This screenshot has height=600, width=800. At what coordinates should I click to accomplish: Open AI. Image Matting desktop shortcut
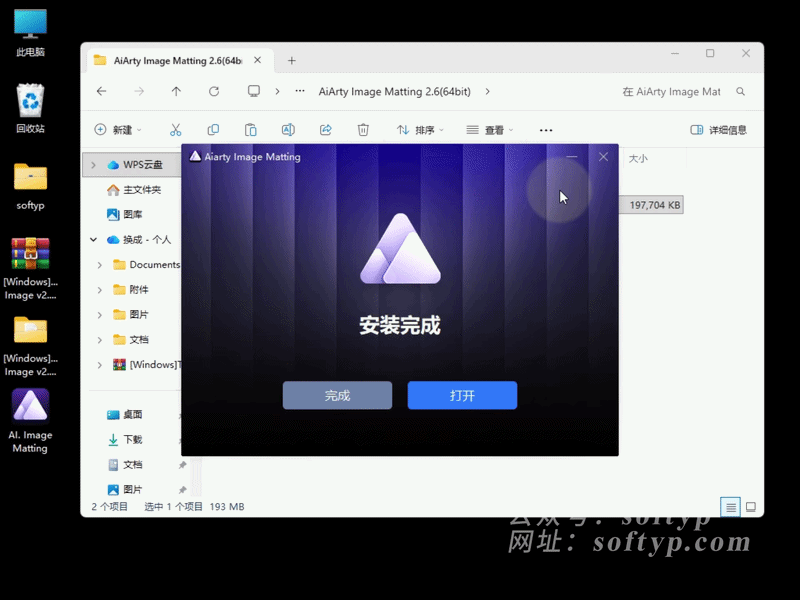click(x=30, y=421)
